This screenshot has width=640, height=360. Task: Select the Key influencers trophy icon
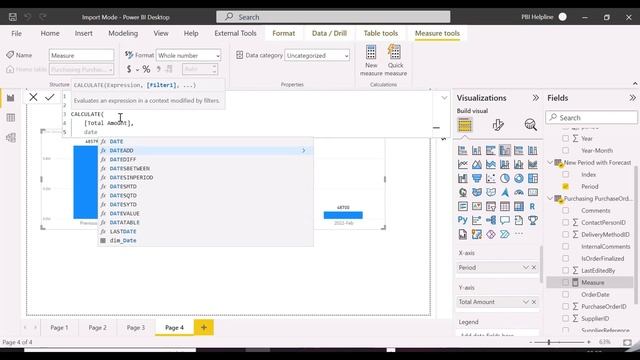(x=532, y=220)
